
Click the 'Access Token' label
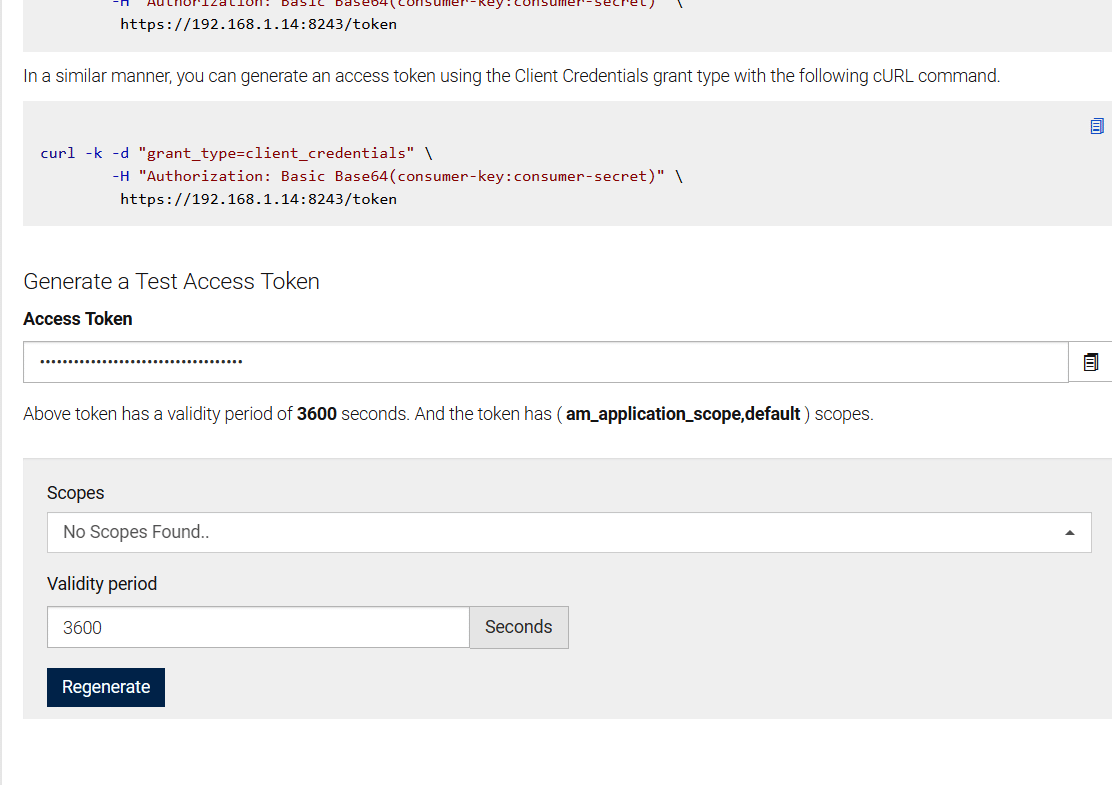(78, 319)
